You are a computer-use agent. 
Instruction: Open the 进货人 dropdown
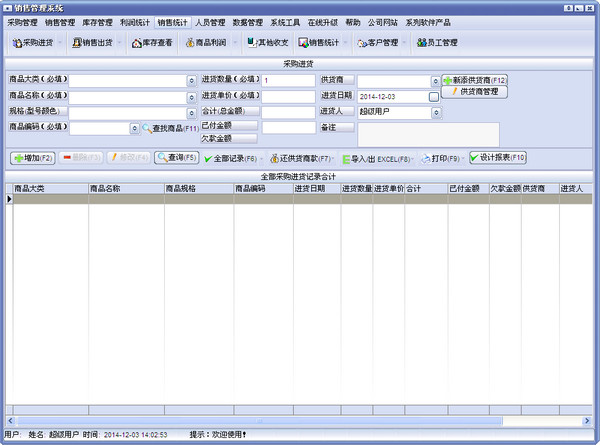[435, 113]
